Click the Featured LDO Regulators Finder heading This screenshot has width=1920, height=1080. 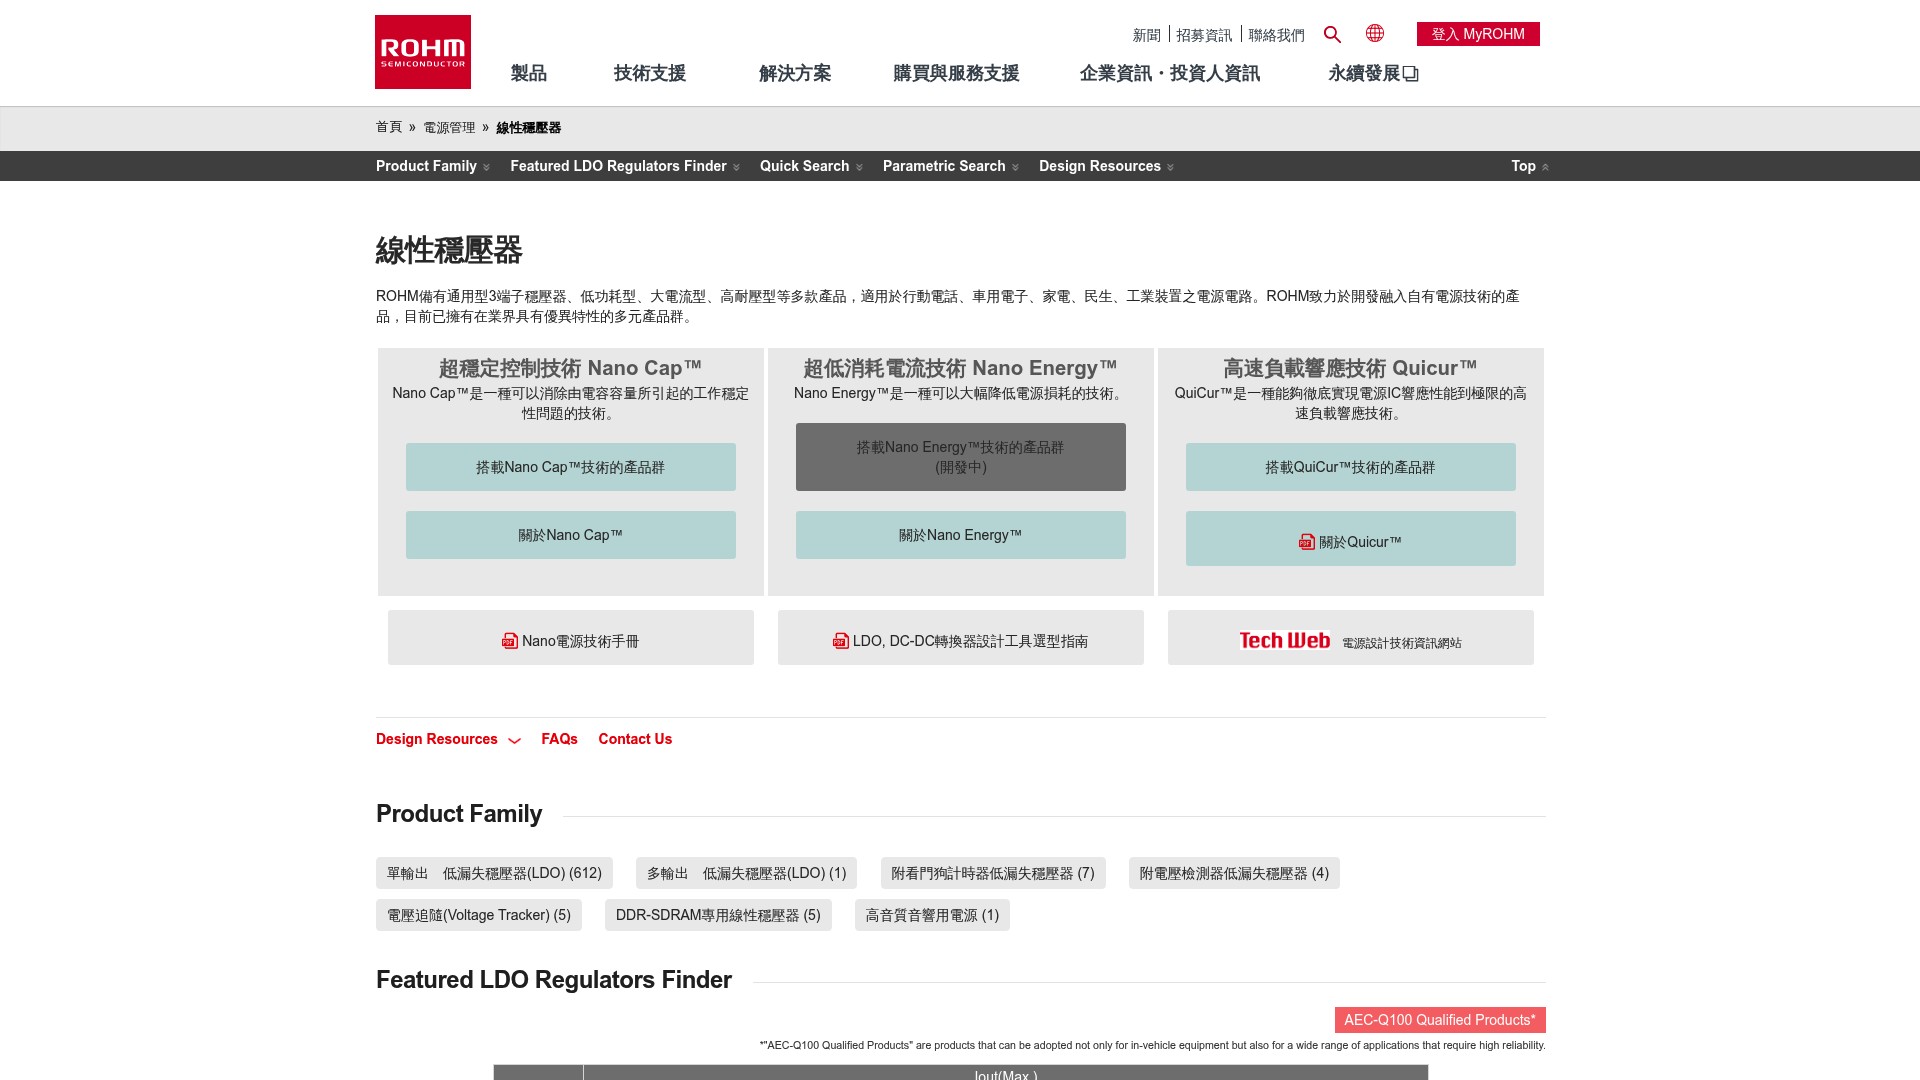(x=554, y=980)
